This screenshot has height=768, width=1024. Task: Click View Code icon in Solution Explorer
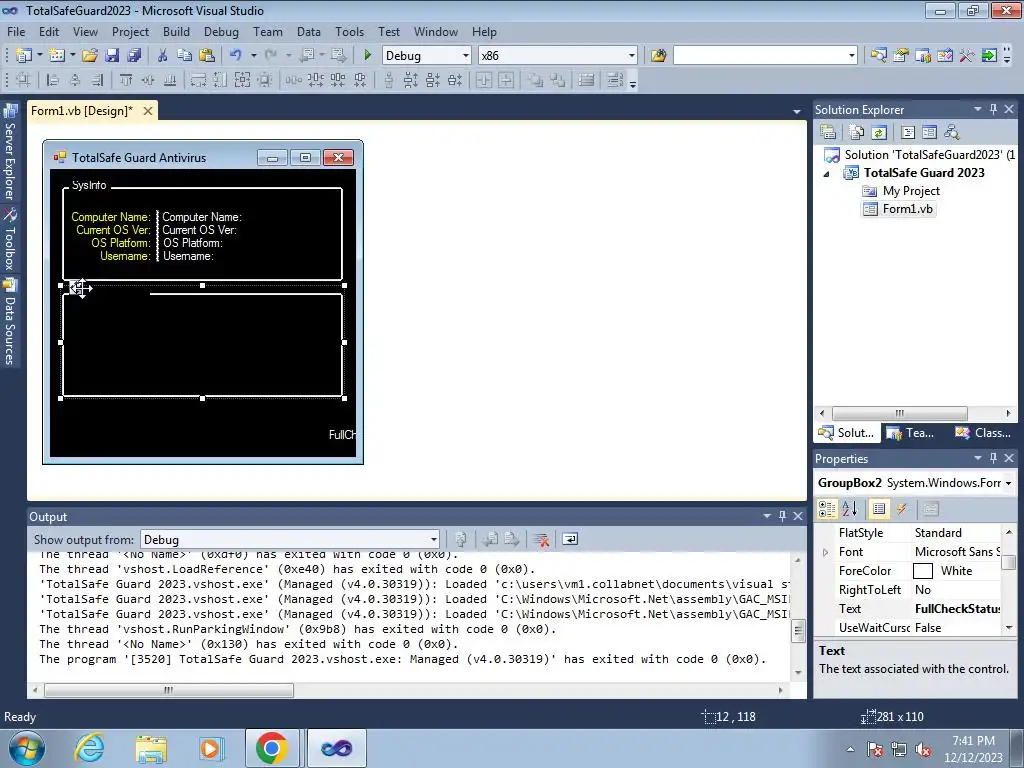908,132
